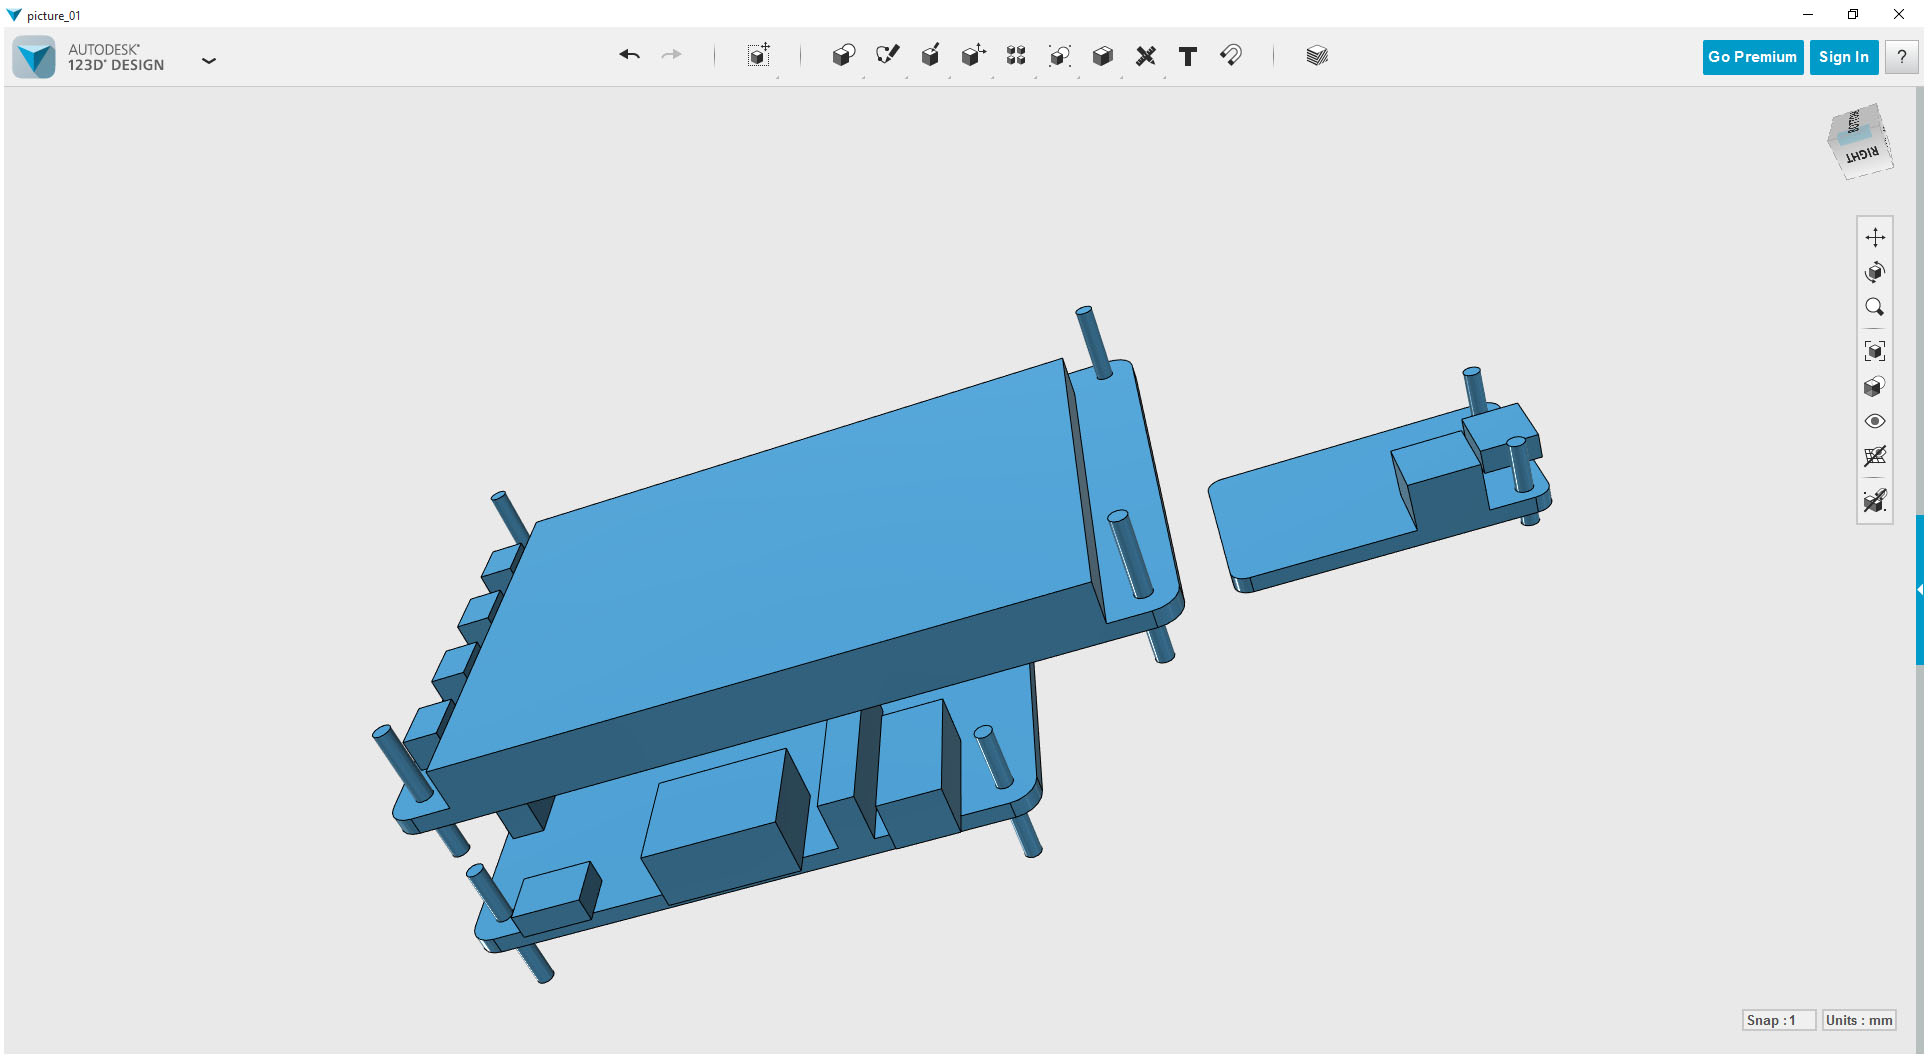Open the Units : mm setting
1928x1058 pixels.
tap(1859, 1020)
